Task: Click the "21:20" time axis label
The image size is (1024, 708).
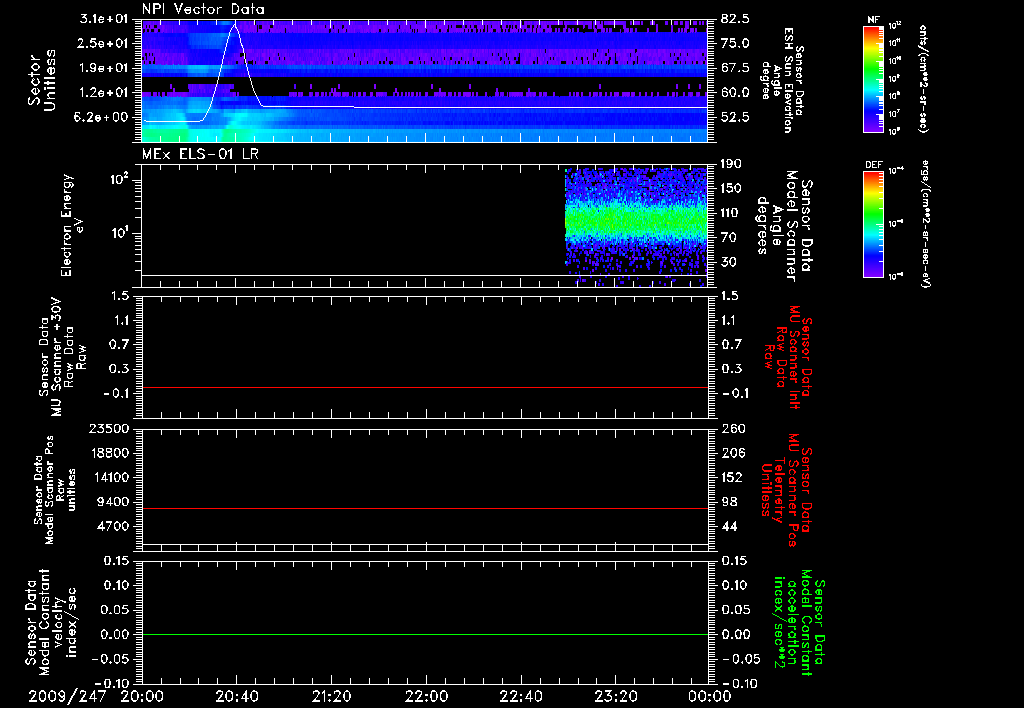Action: click(331, 696)
